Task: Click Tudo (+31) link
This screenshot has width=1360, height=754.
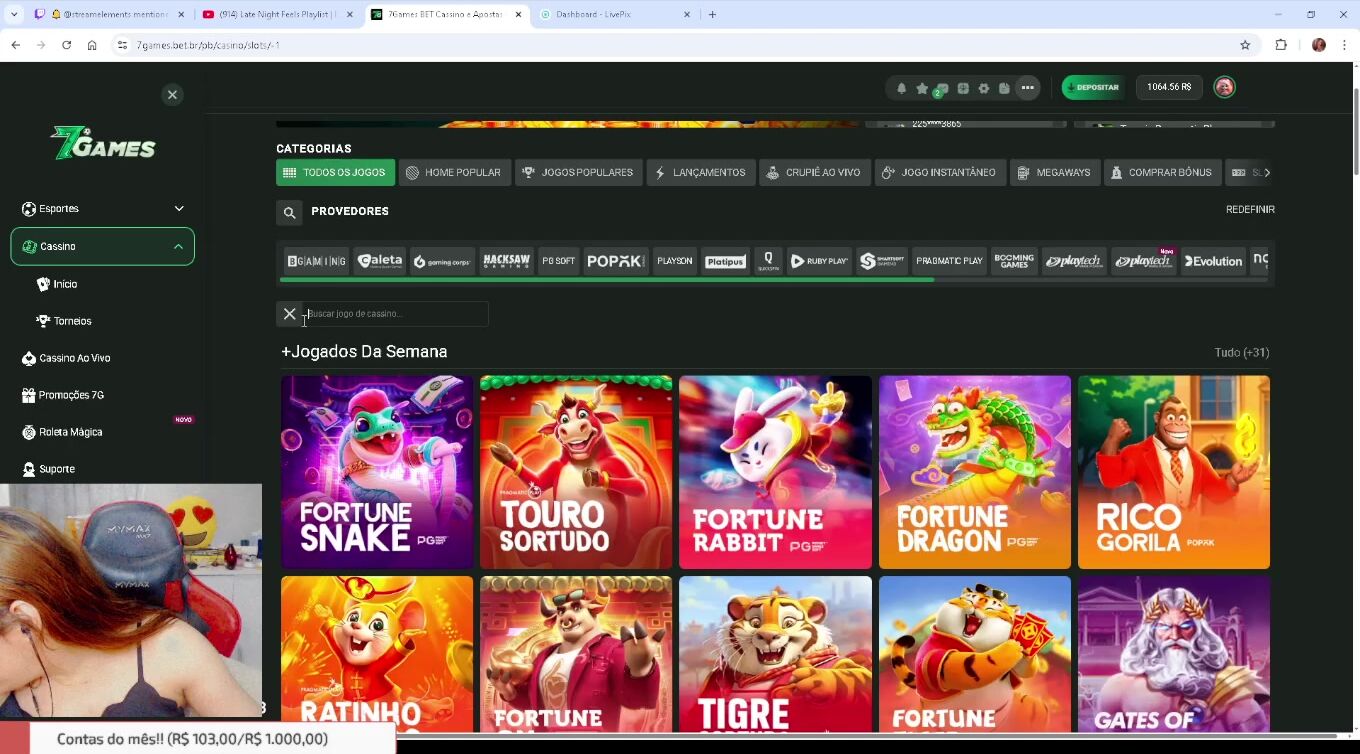Action: (x=1242, y=352)
